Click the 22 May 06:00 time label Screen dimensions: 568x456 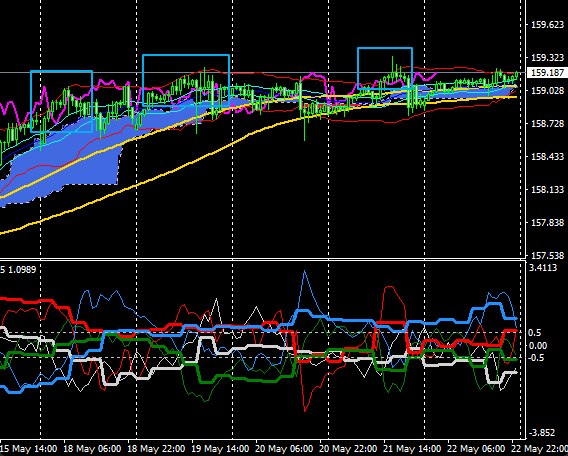476,449
